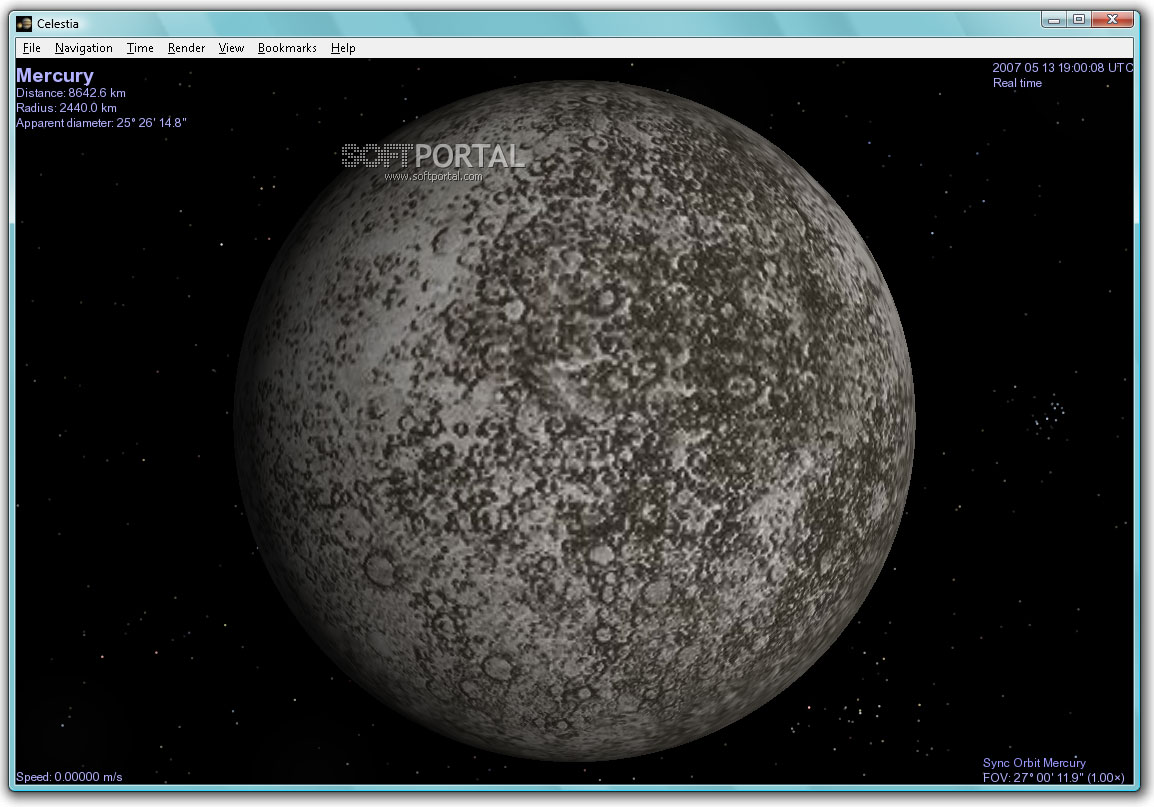1154x807 pixels.
Task: Maximize the Celestia window
Action: [x=1079, y=20]
